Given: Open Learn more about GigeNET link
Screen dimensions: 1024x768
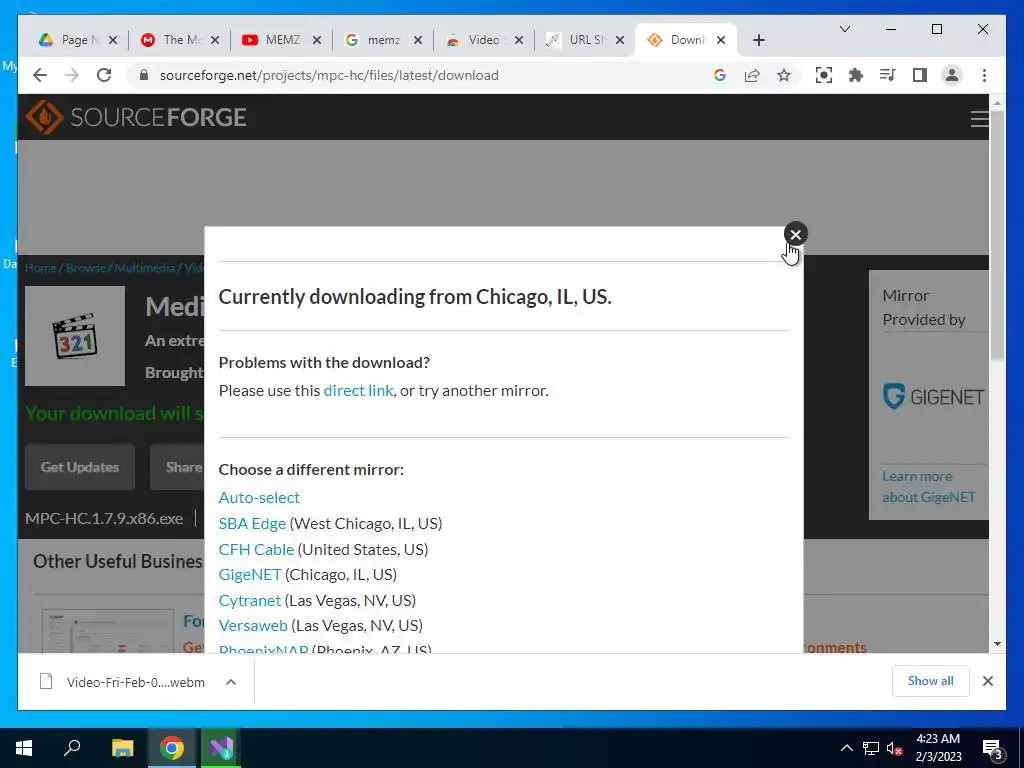Looking at the screenshot, I should click(x=929, y=487).
